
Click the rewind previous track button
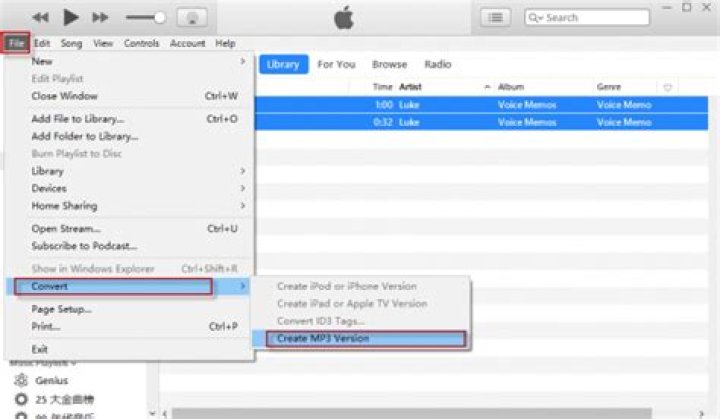coord(40,18)
